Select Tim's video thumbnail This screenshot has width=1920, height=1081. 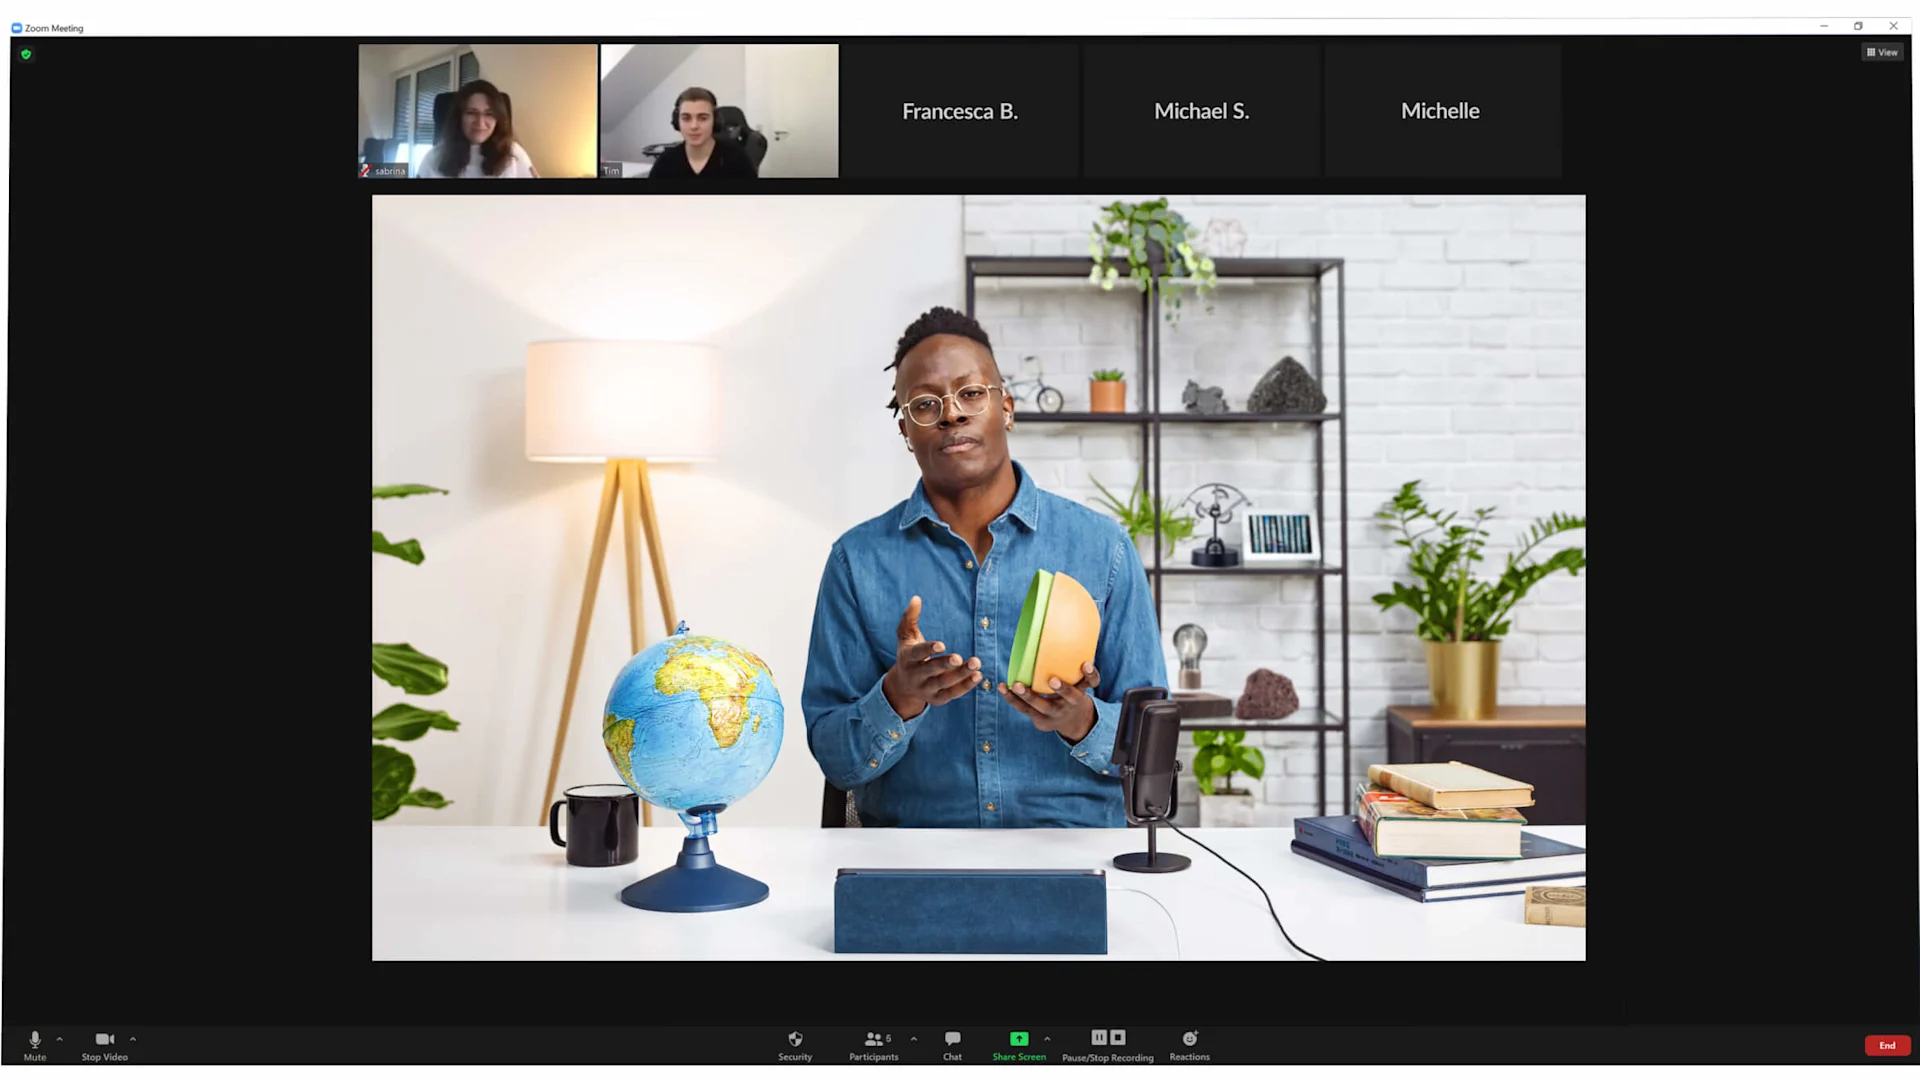(x=719, y=111)
